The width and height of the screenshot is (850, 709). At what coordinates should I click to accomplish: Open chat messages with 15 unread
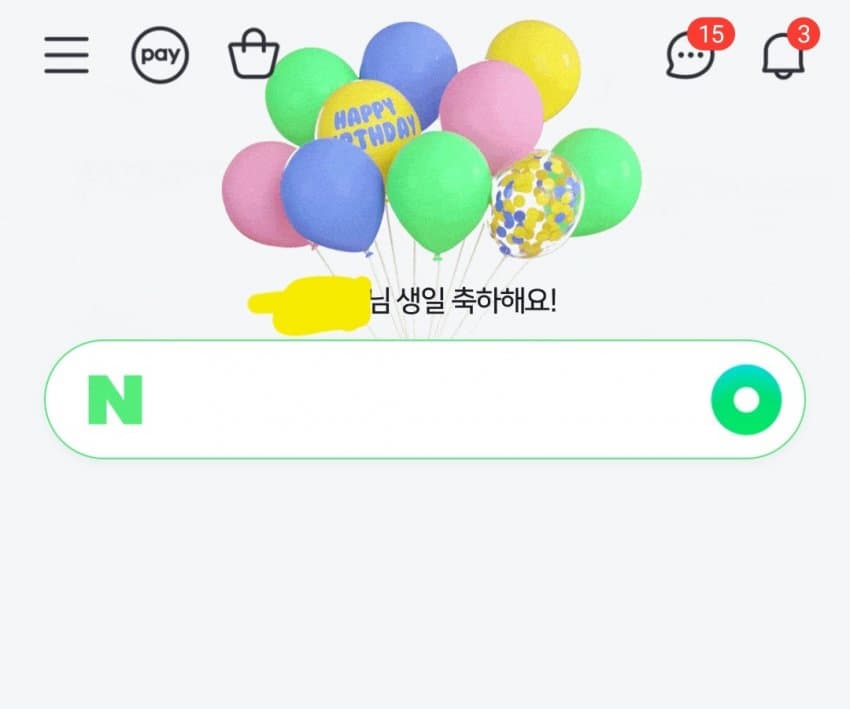point(691,56)
